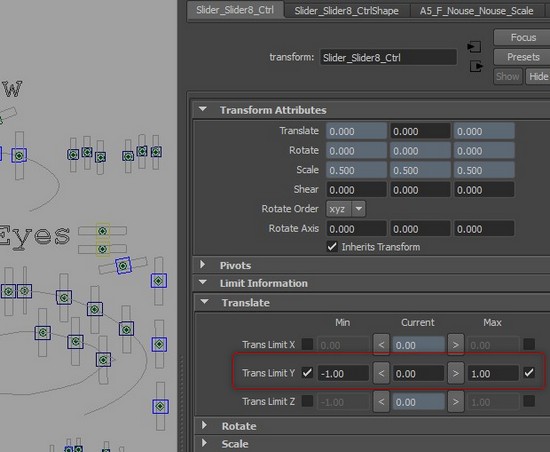
Task: Click Trans Limit X set-min arrow button
Action: click(x=381, y=345)
